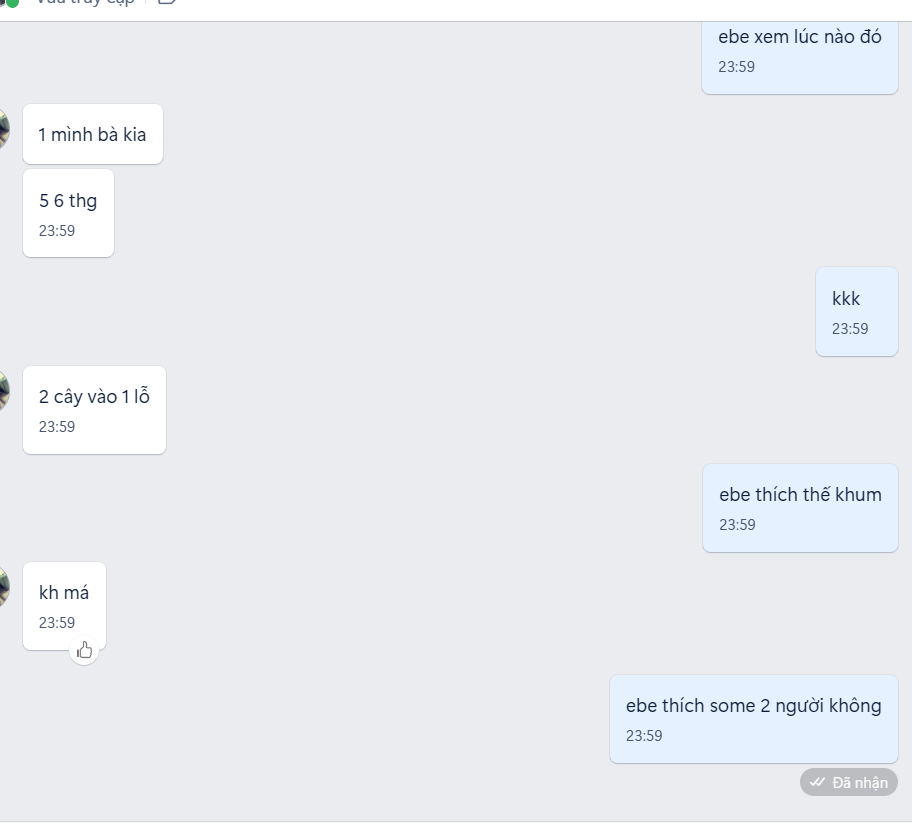The width and height of the screenshot is (912, 826).
Task: Click the tag label icon in chat header
Action: point(168,2)
